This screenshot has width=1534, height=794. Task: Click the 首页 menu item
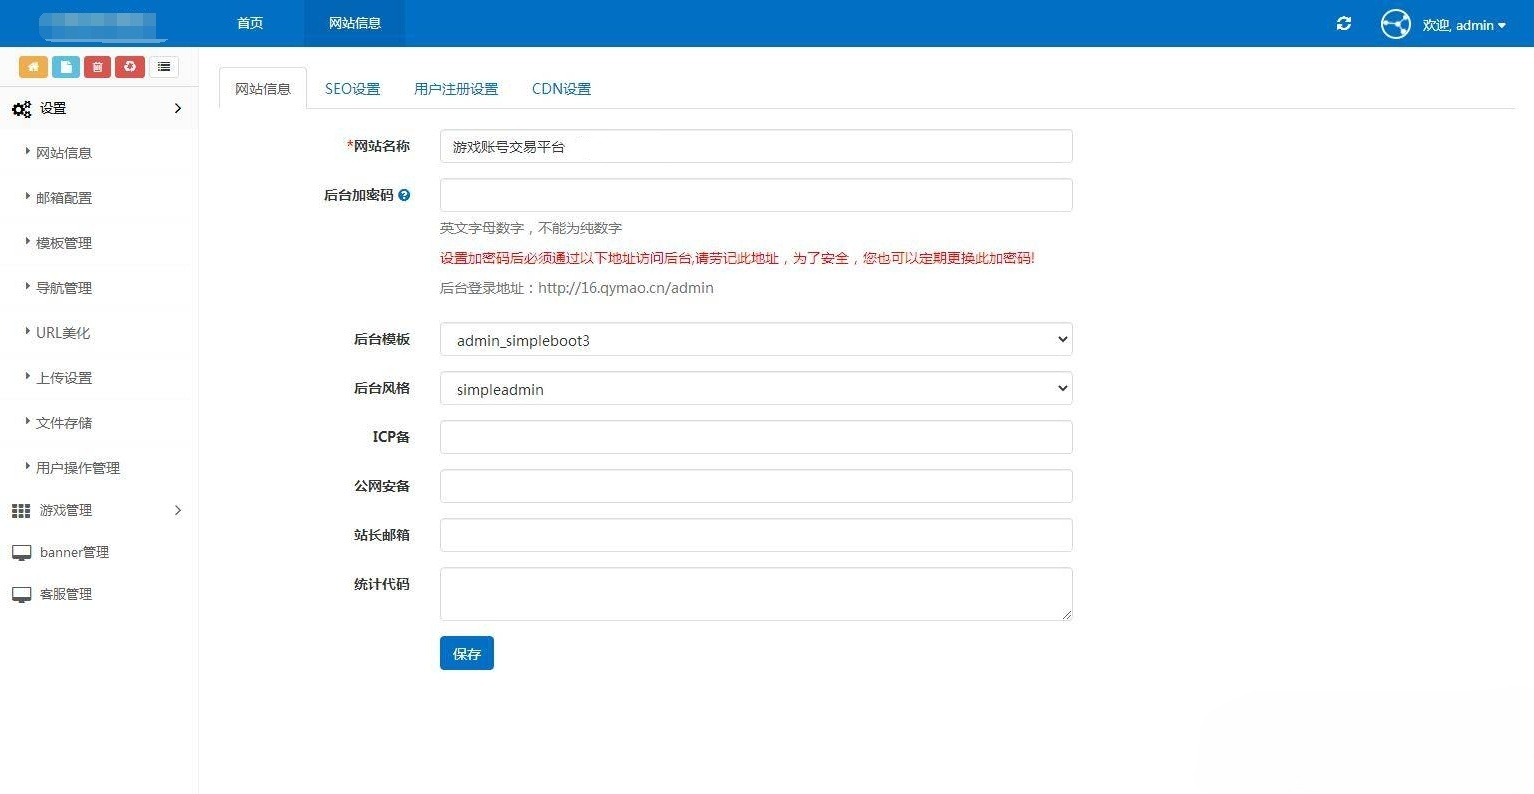[249, 23]
